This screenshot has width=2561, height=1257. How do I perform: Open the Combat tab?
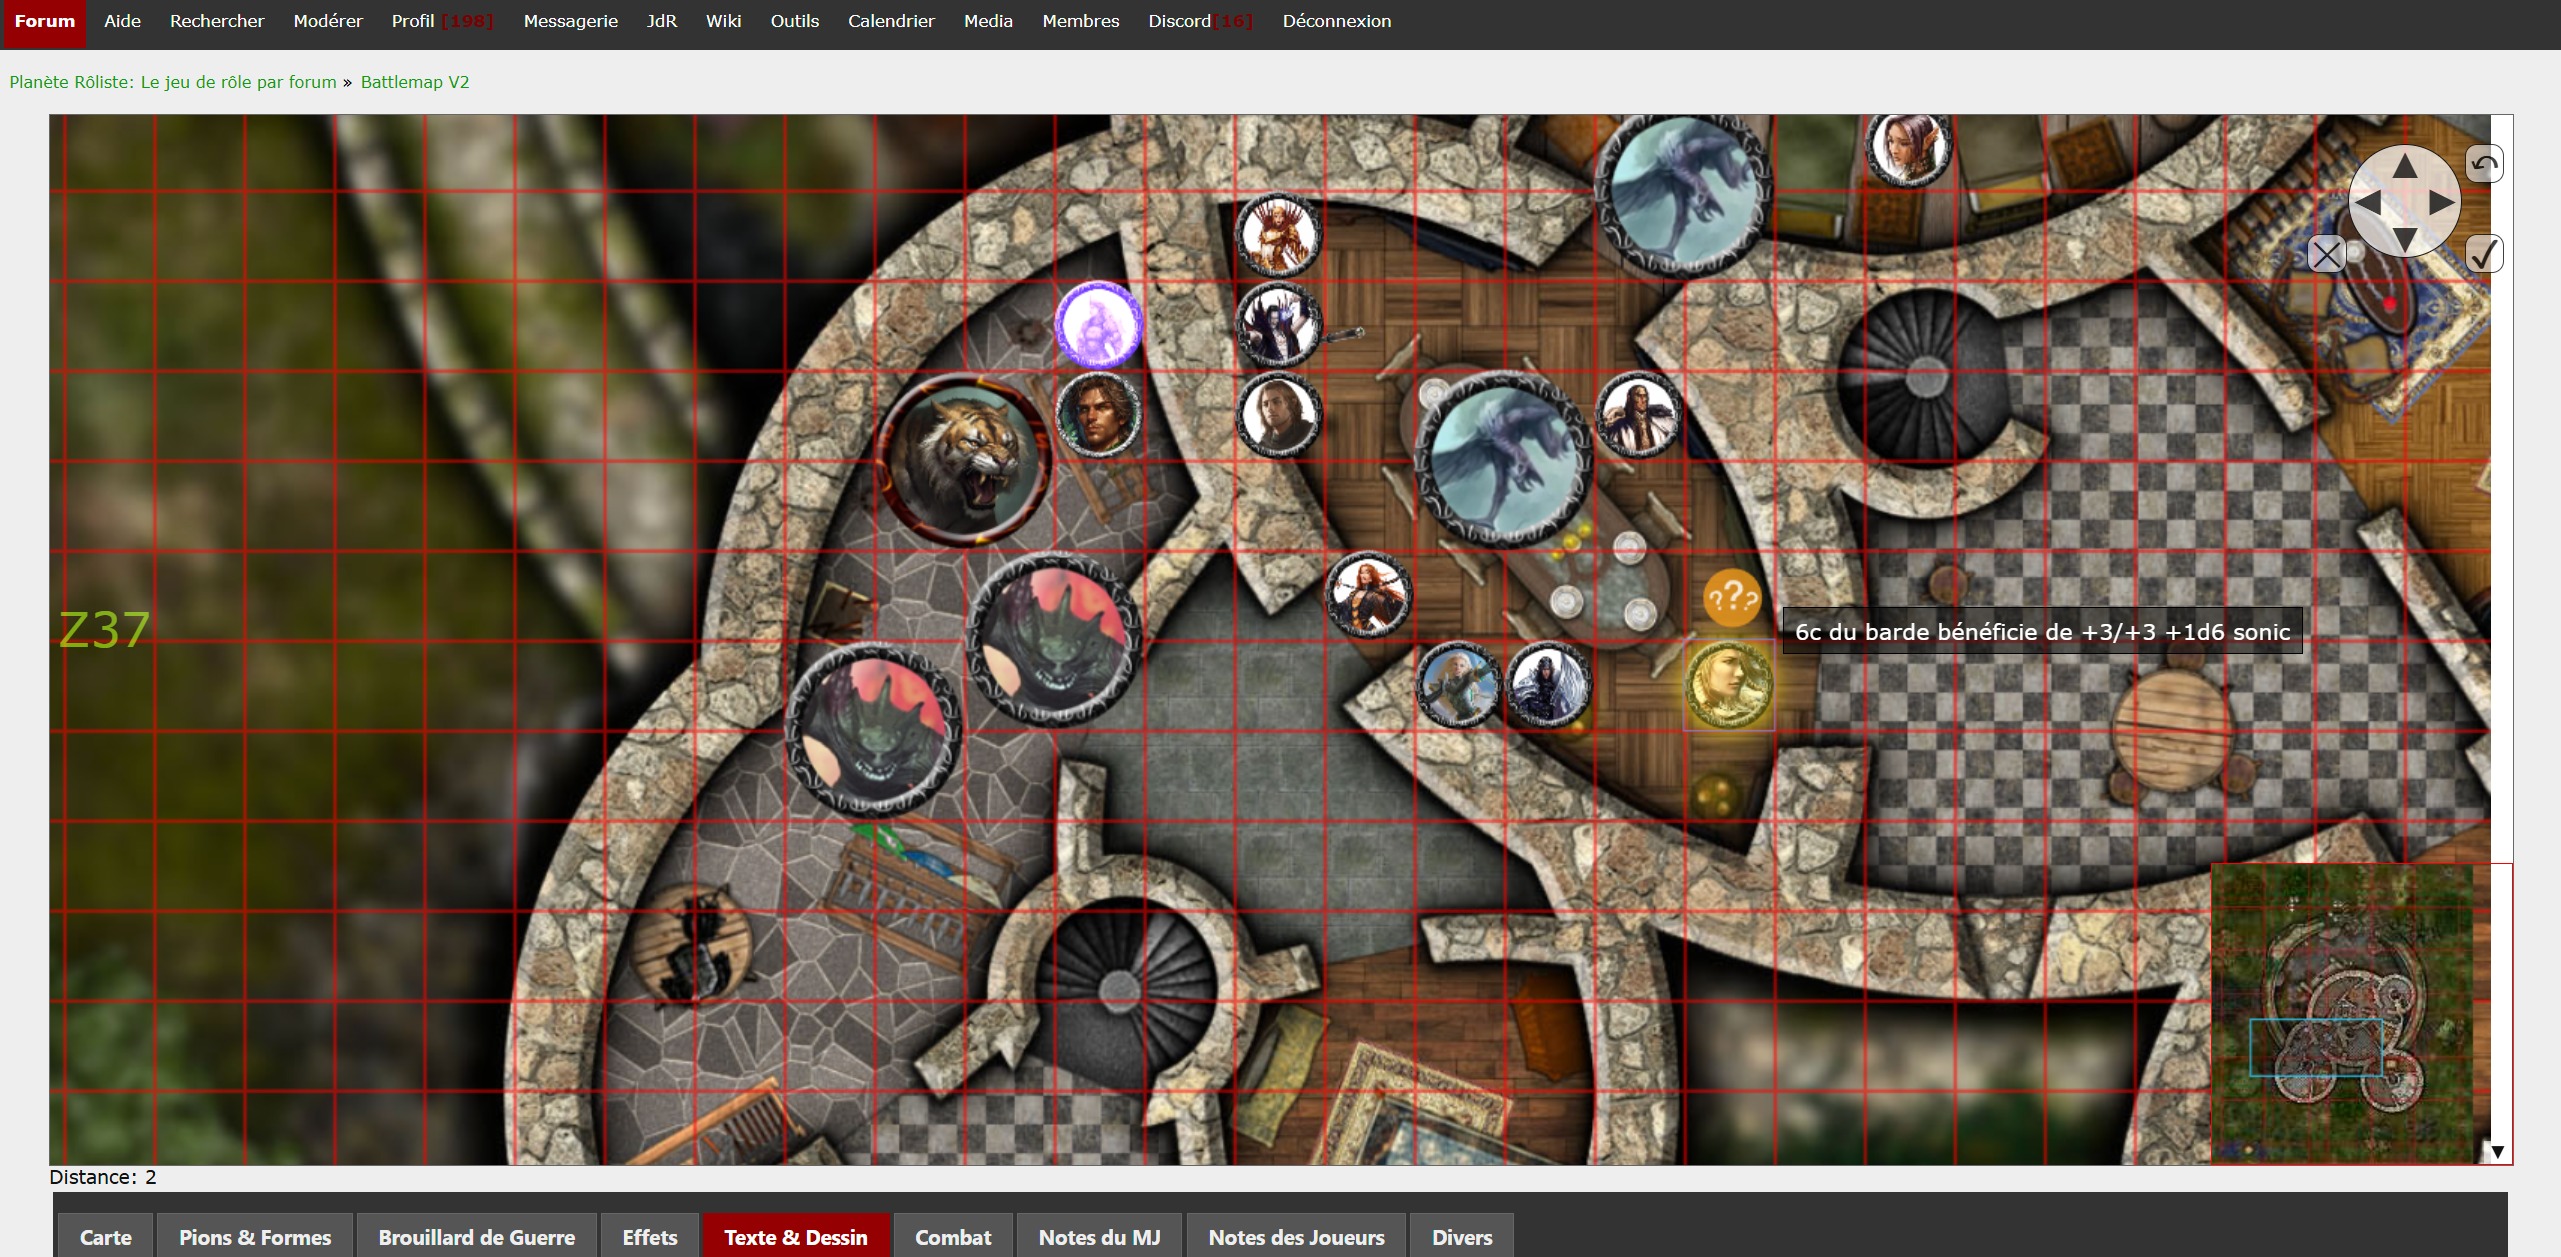(953, 1237)
